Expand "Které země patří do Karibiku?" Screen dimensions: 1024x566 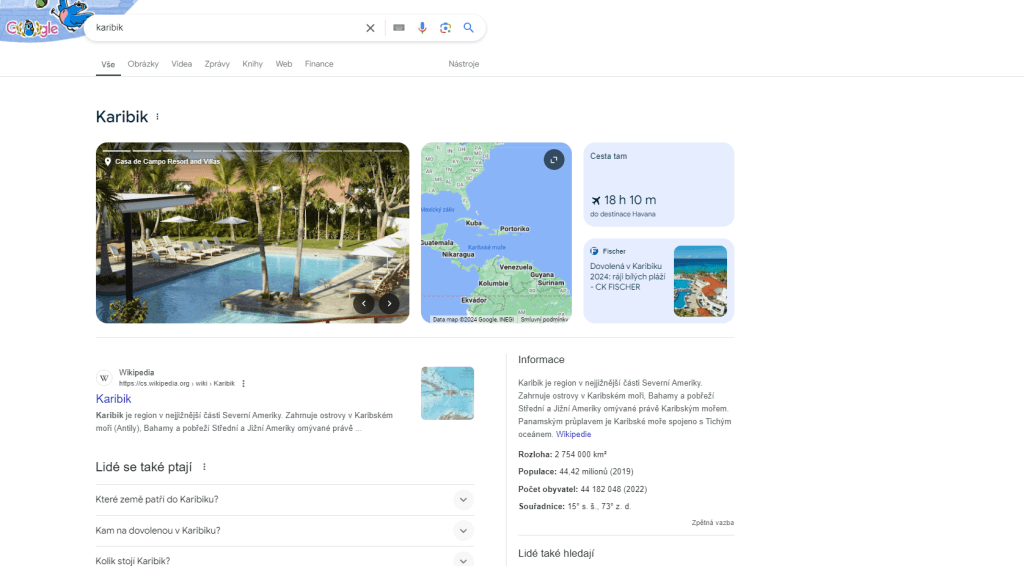[x=462, y=500]
